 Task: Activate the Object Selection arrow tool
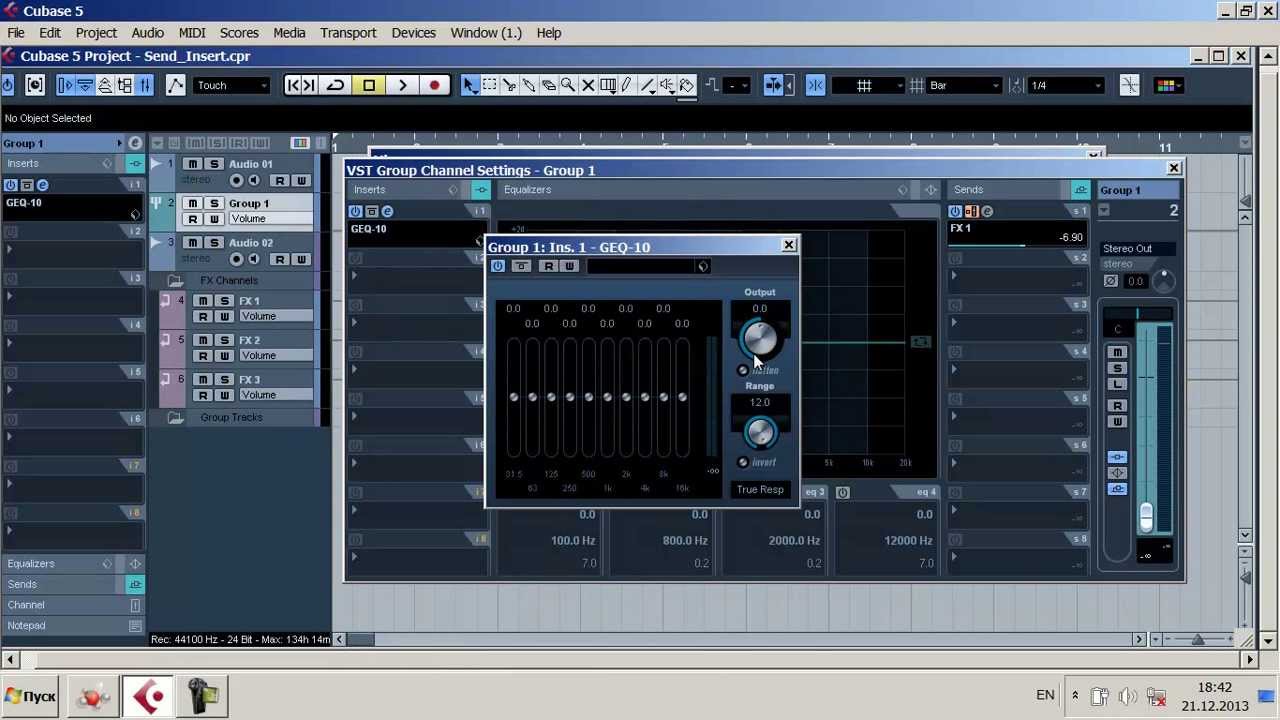[469, 86]
